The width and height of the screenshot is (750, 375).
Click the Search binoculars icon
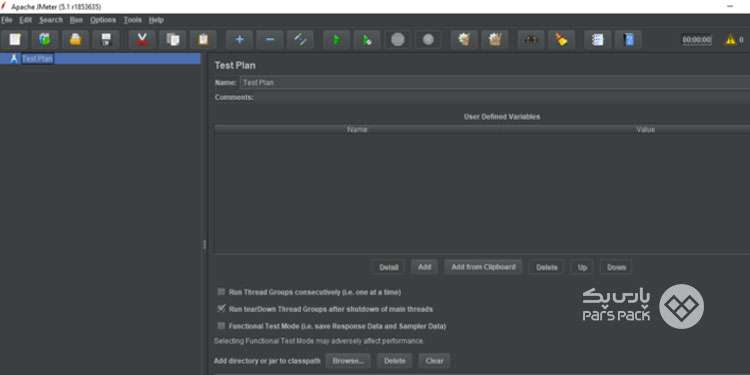click(x=531, y=40)
